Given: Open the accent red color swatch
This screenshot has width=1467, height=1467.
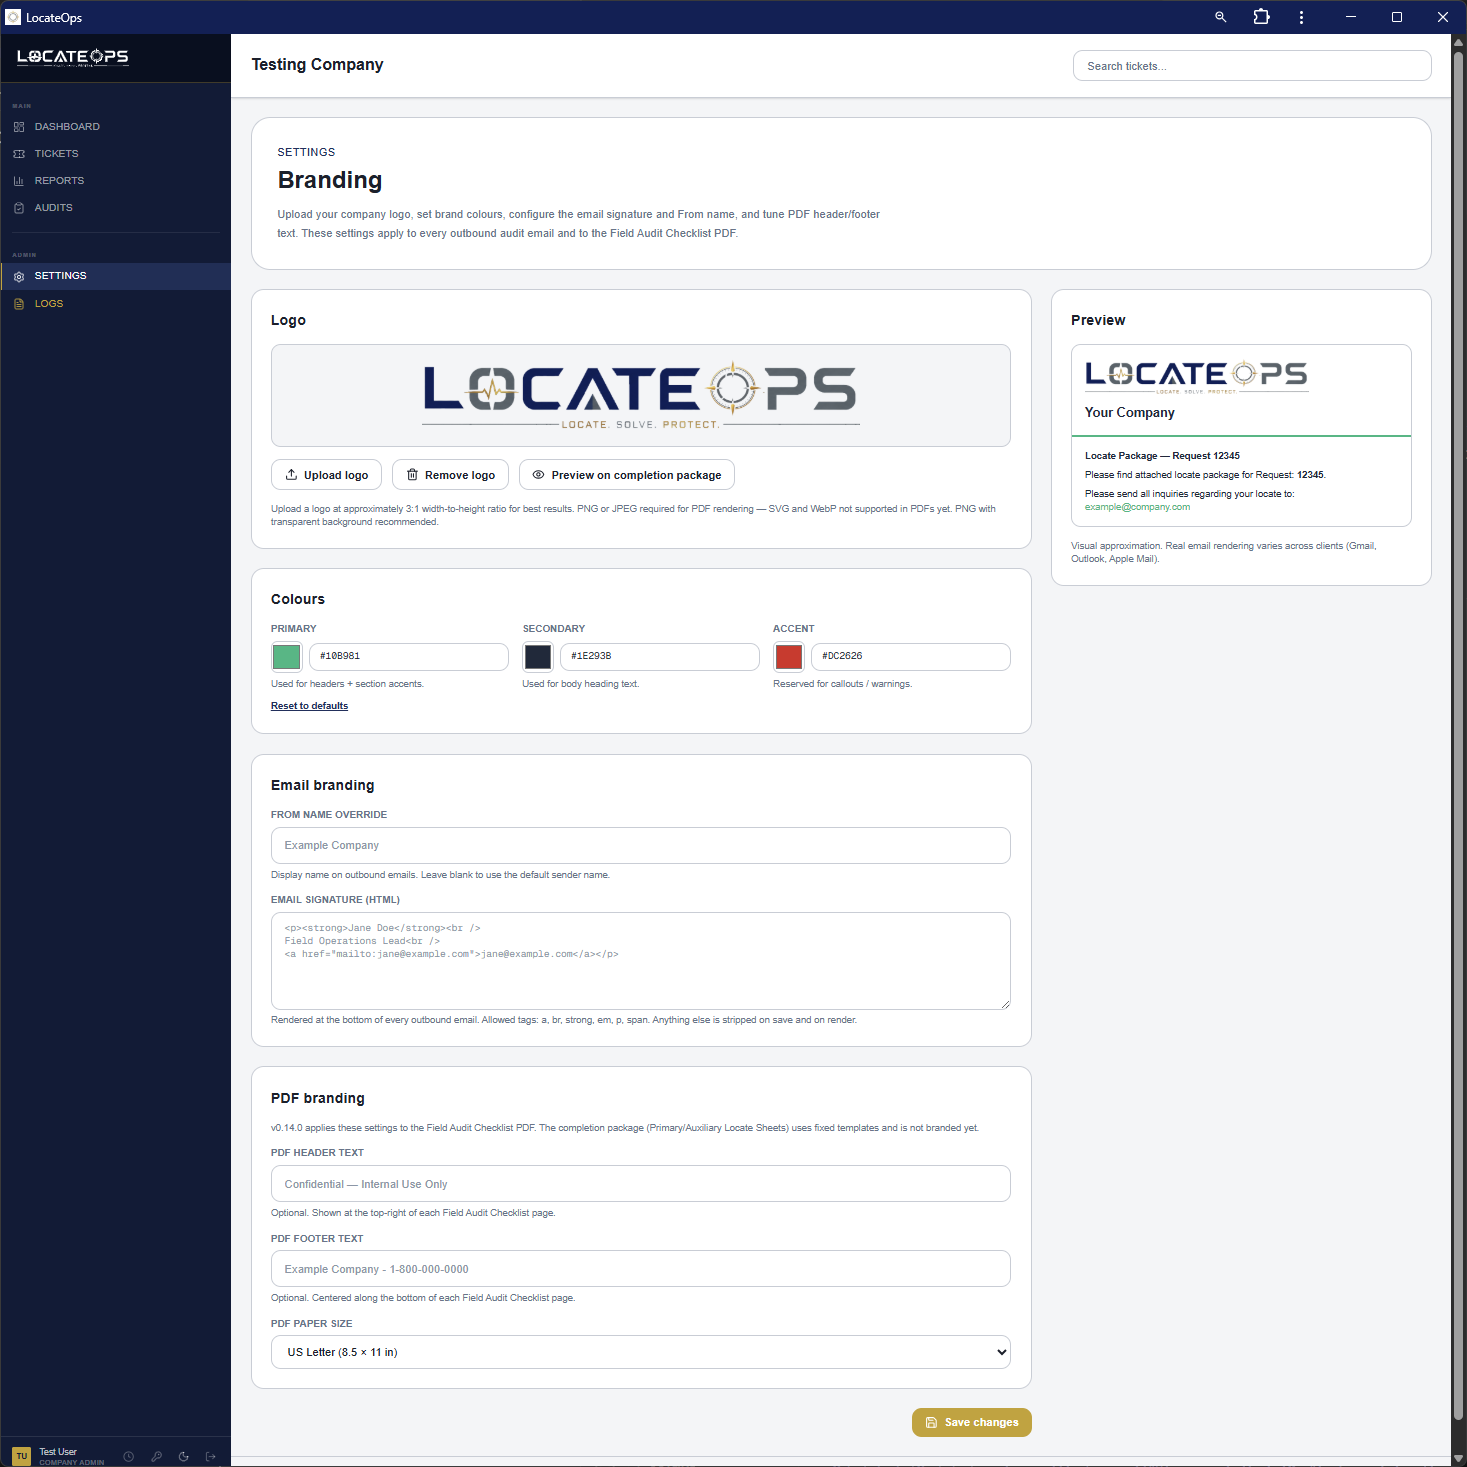Looking at the screenshot, I should (x=789, y=657).
